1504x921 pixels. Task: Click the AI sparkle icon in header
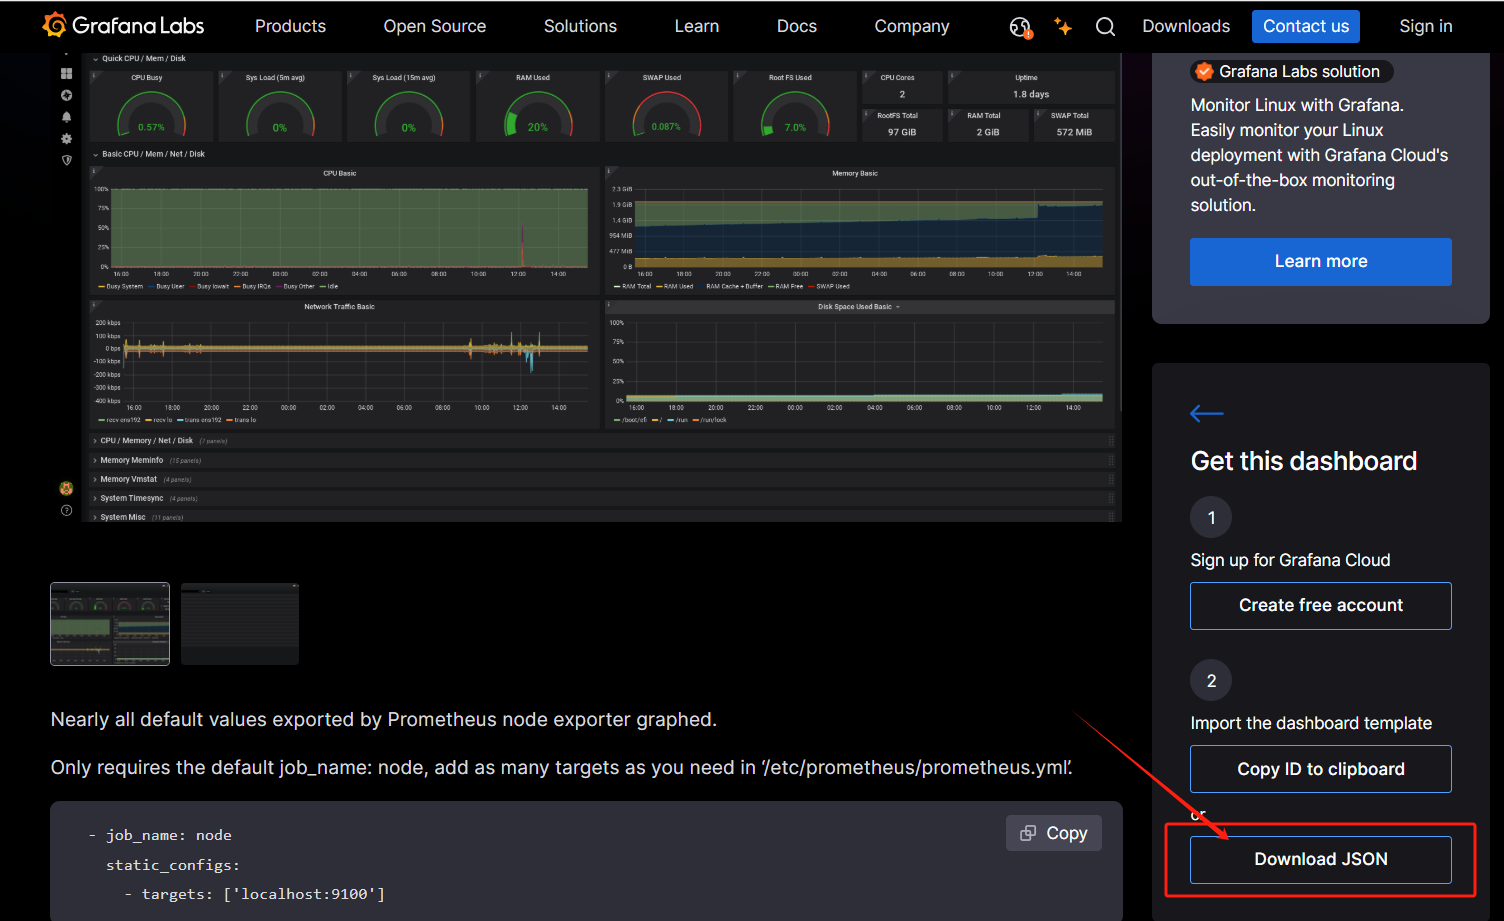coord(1063,27)
